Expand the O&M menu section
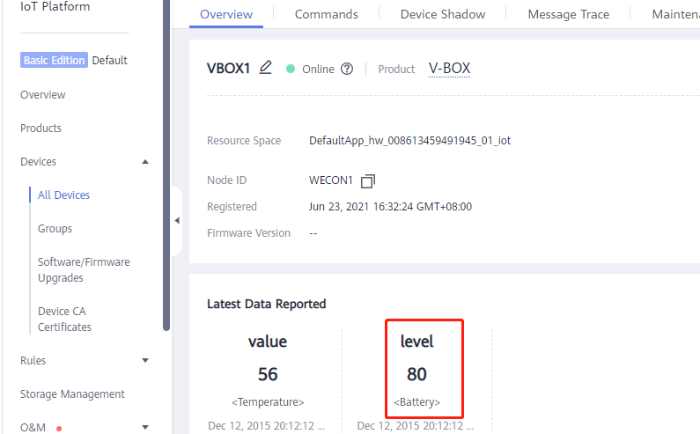 click(x=145, y=427)
